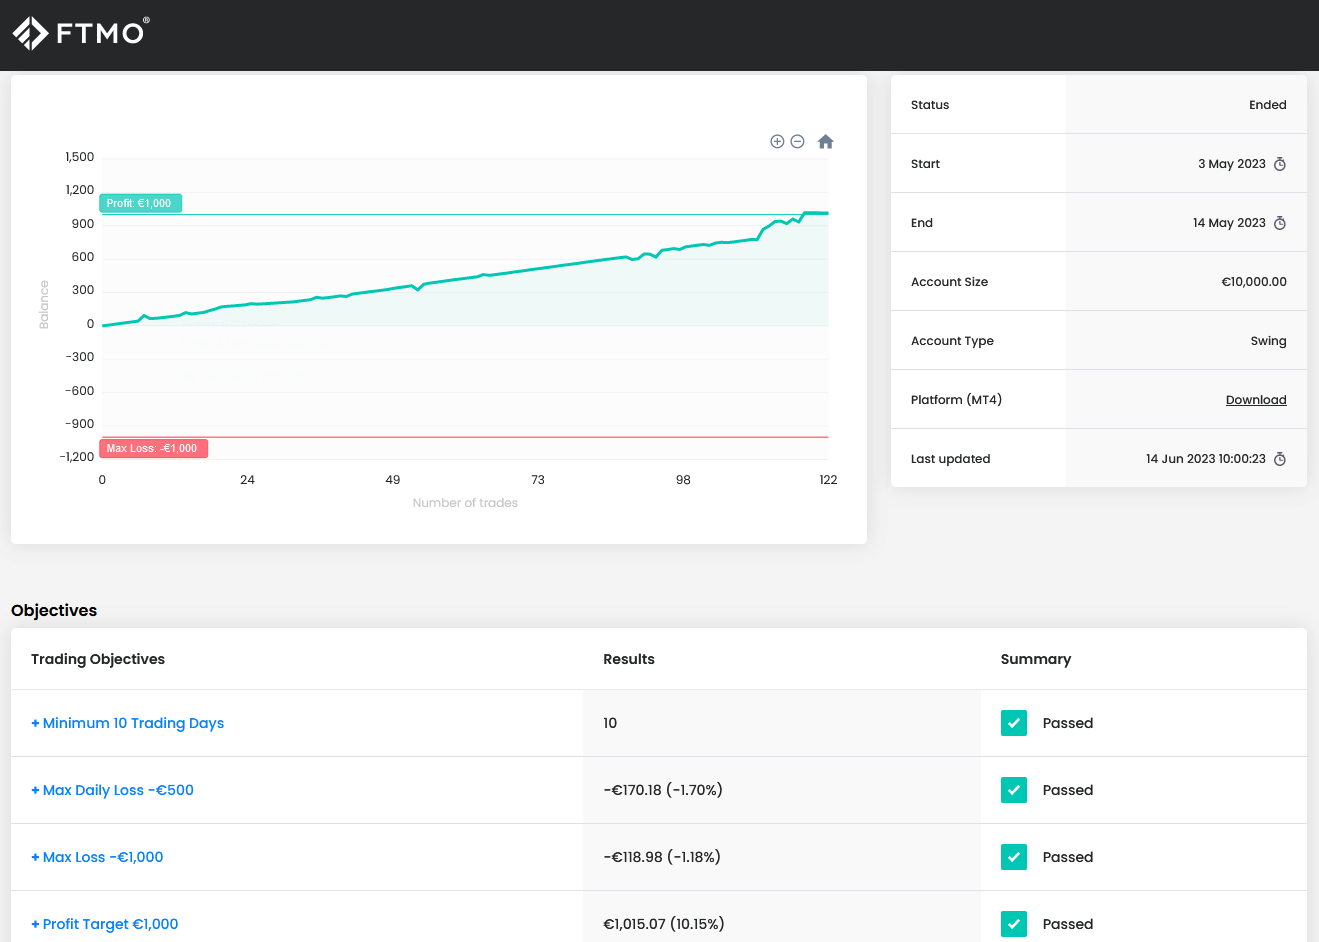
Task: Click the Last updated timestamp value
Action: click(x=1206, y=459)
